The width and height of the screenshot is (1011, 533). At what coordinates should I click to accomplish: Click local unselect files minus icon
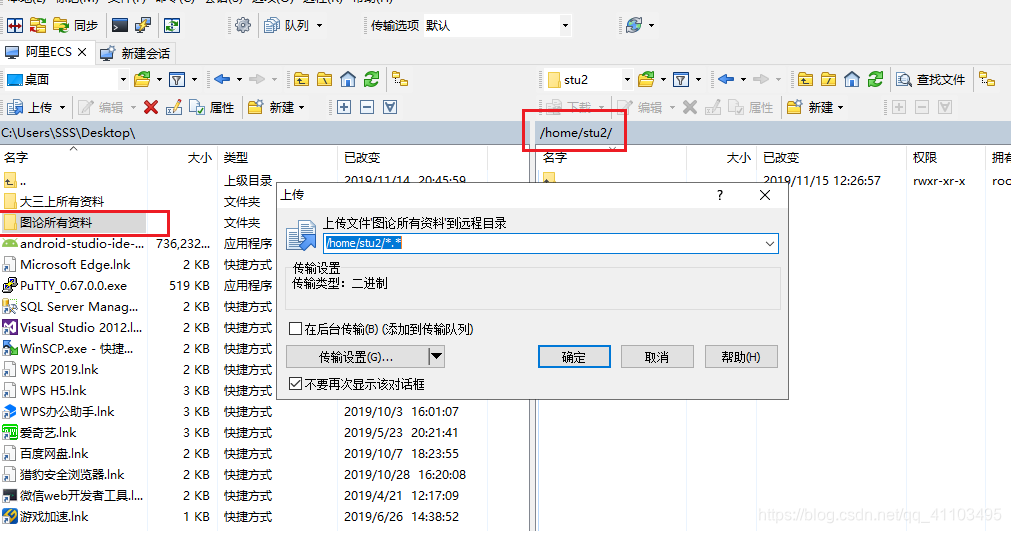coord(367,108)
